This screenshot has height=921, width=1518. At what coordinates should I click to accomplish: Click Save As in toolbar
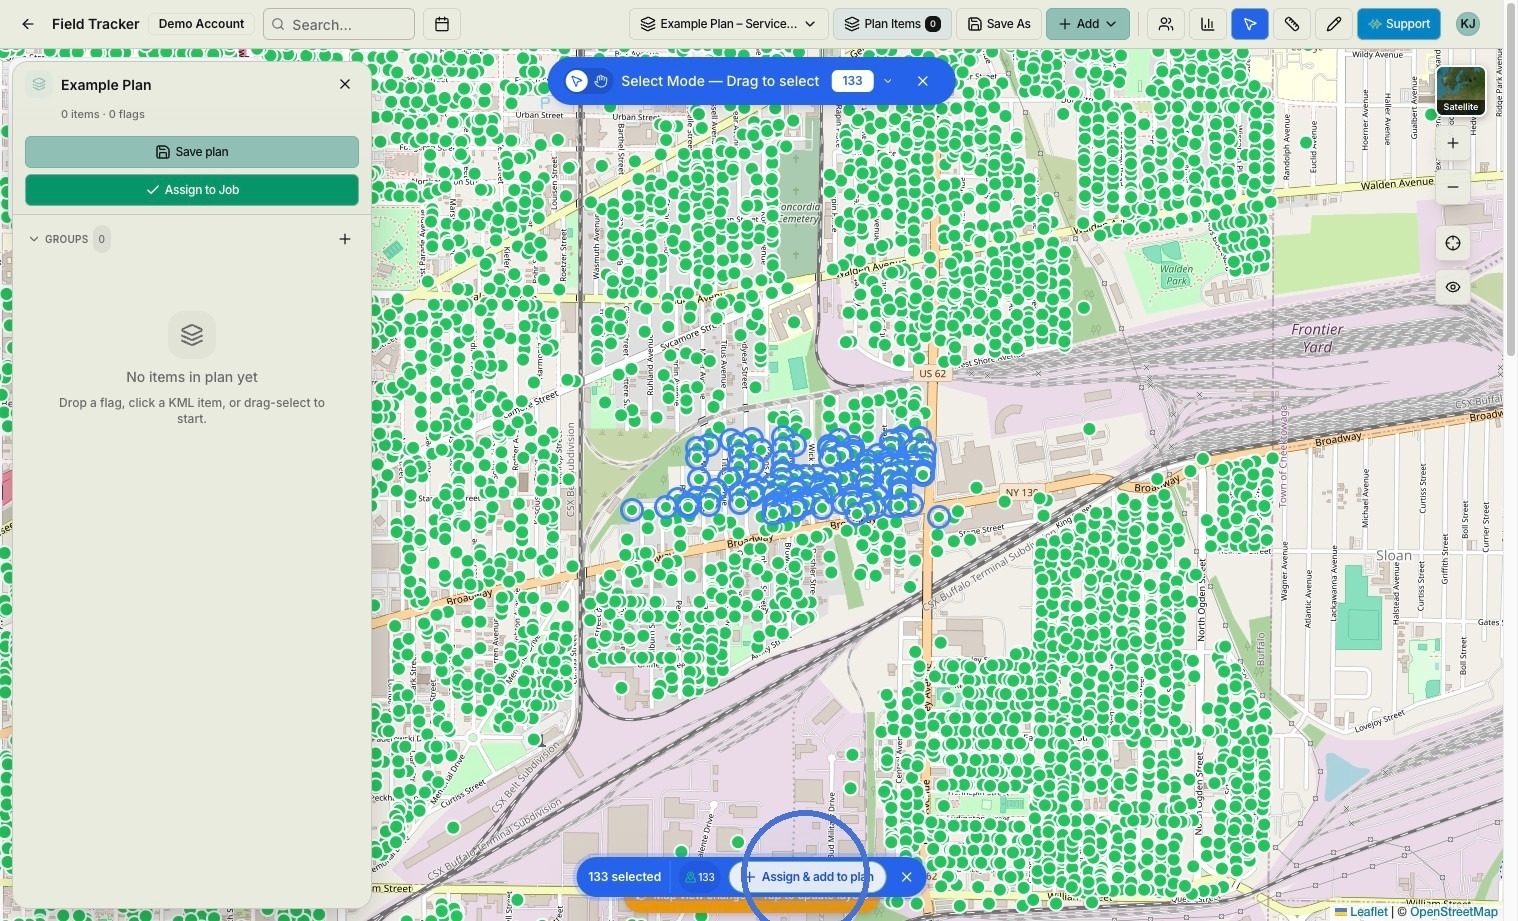click(x=999, y=24)
